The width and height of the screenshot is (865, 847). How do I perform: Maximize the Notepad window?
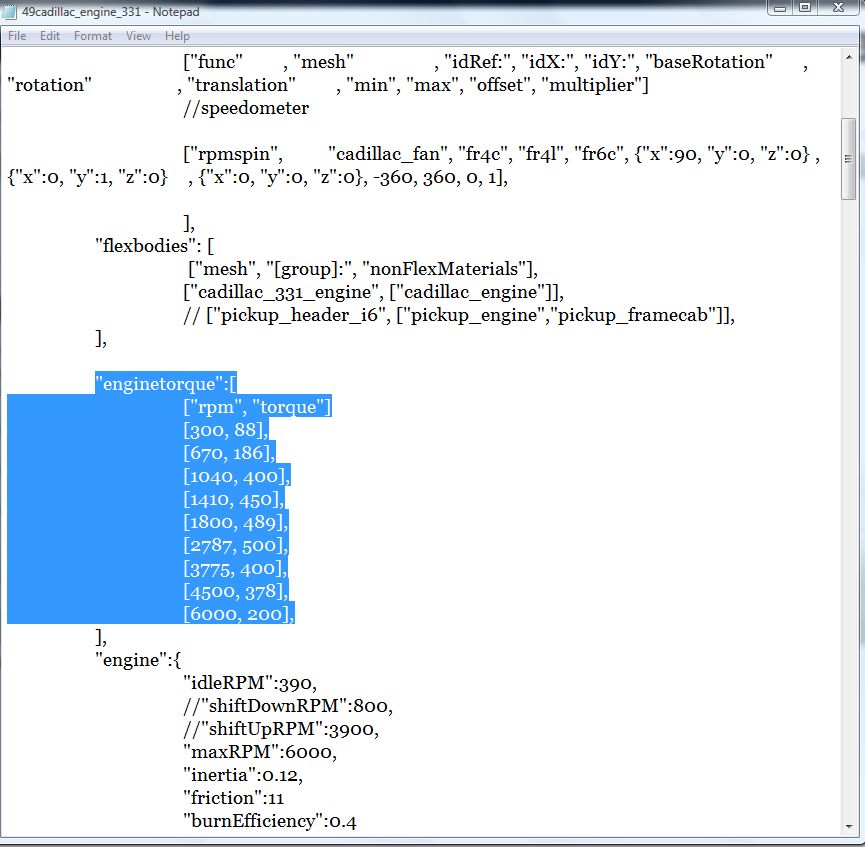(x=805, y=8)
